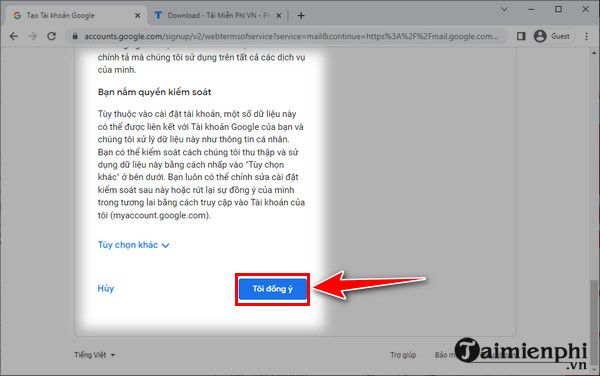Close the Tạo Tài khoản Google tab

click(x=138, y=16)
